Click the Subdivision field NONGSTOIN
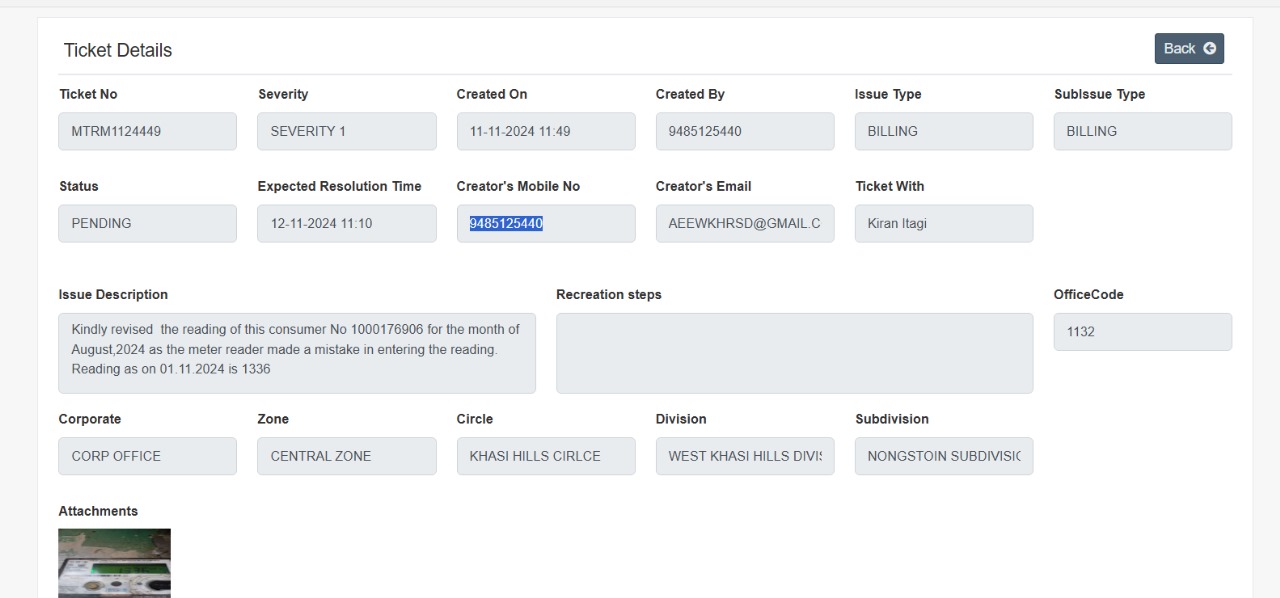The height and width of the screenshot is (598, 1280). click(944, 456)
